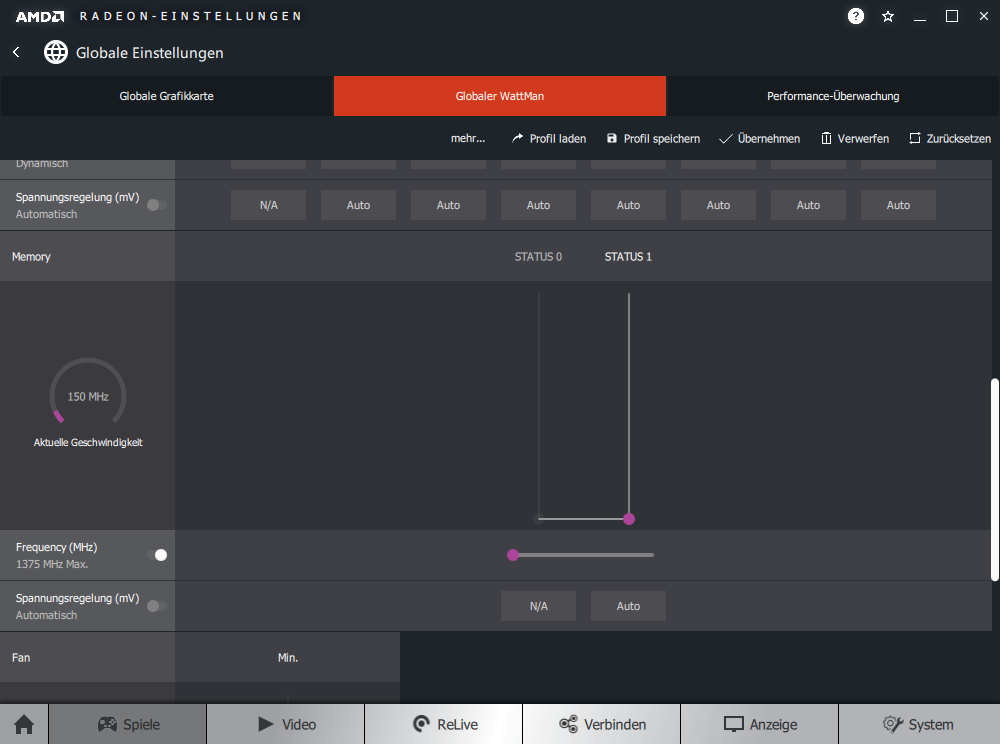Open the Spiele section
The image size is (1000, 744).
128,724
